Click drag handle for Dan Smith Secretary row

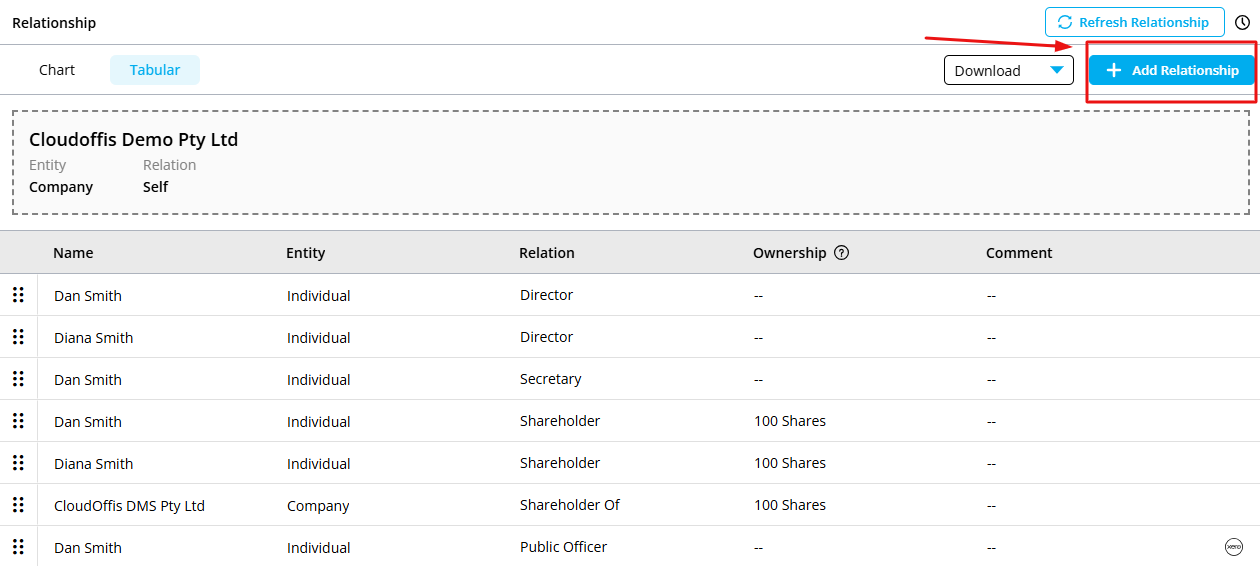click(x=18, y=379)
